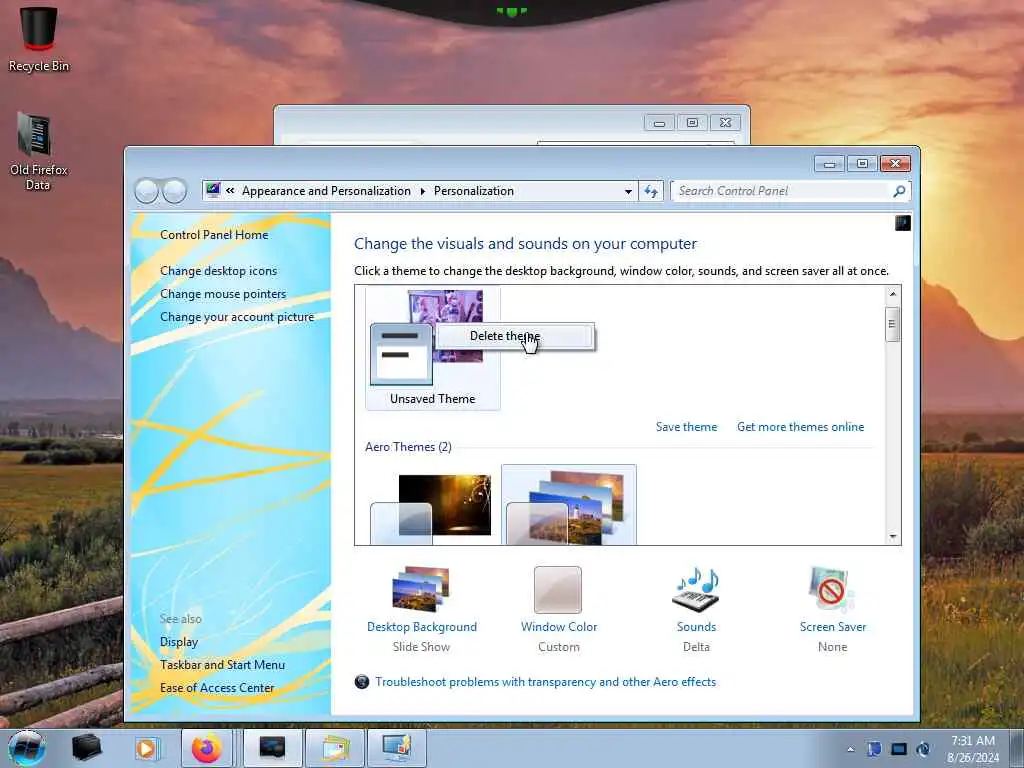Go to Control Panel Home
The image size is (1024, 768).
click(214, 234)
